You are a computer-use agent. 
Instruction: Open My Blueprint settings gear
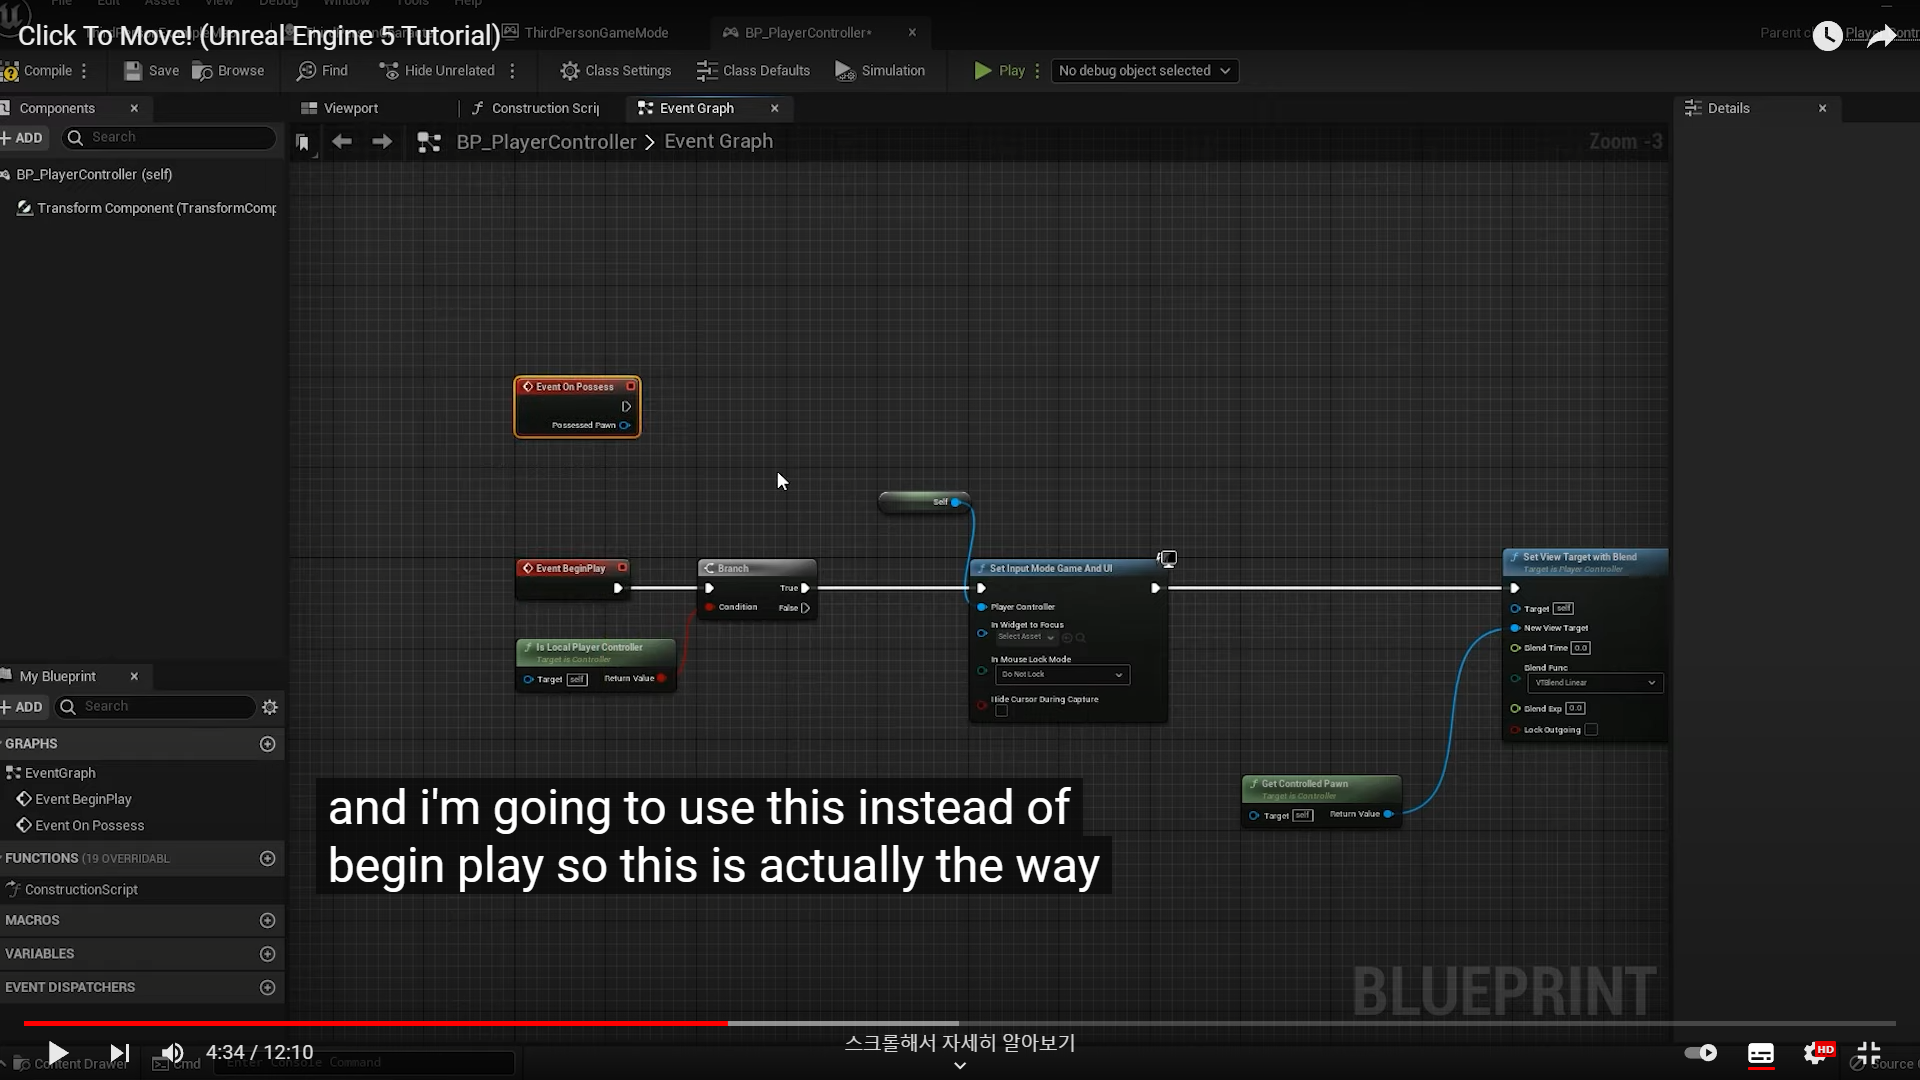(x=269, y=707)
